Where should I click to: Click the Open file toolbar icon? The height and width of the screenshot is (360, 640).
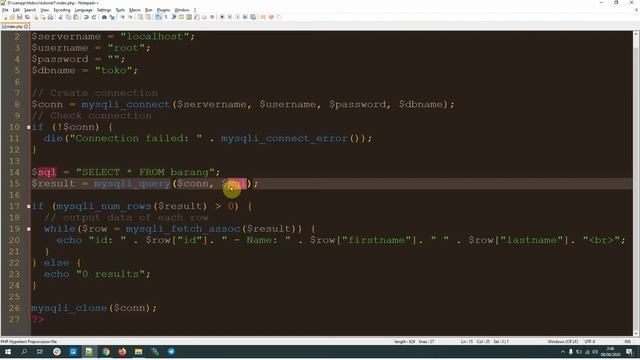click(x=12, y=17)
